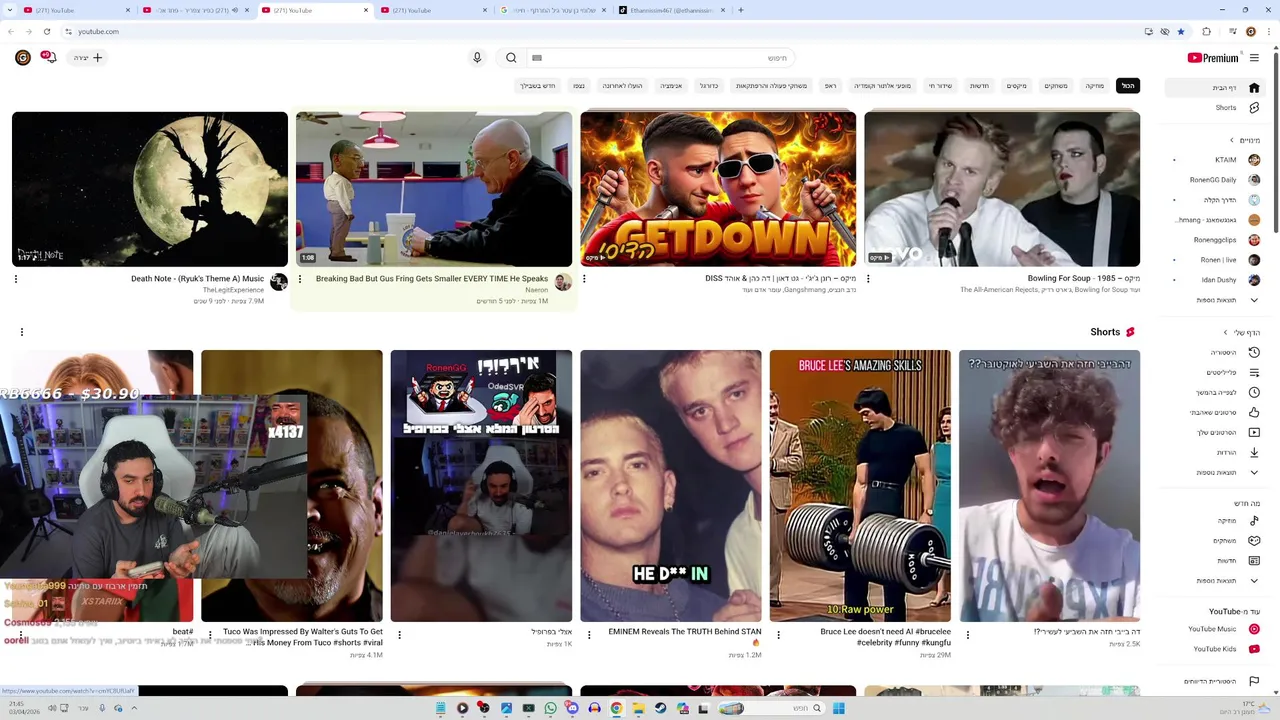Open playlists sidebar entry
This screenshot has height=720, width=1280.
click(x=1215, y=372)
